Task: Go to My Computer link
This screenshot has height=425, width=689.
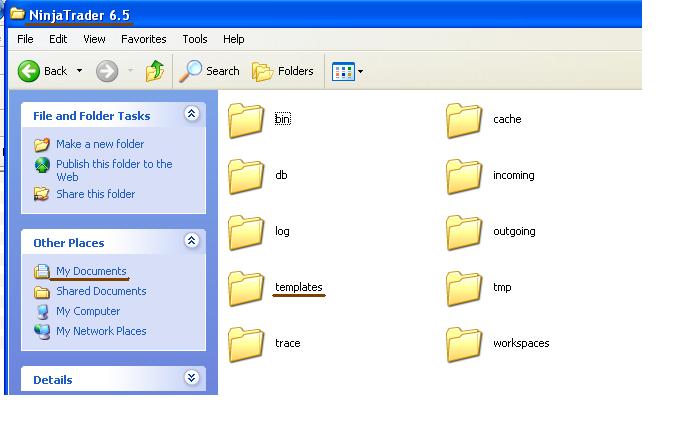Action: tap(88, 311)
